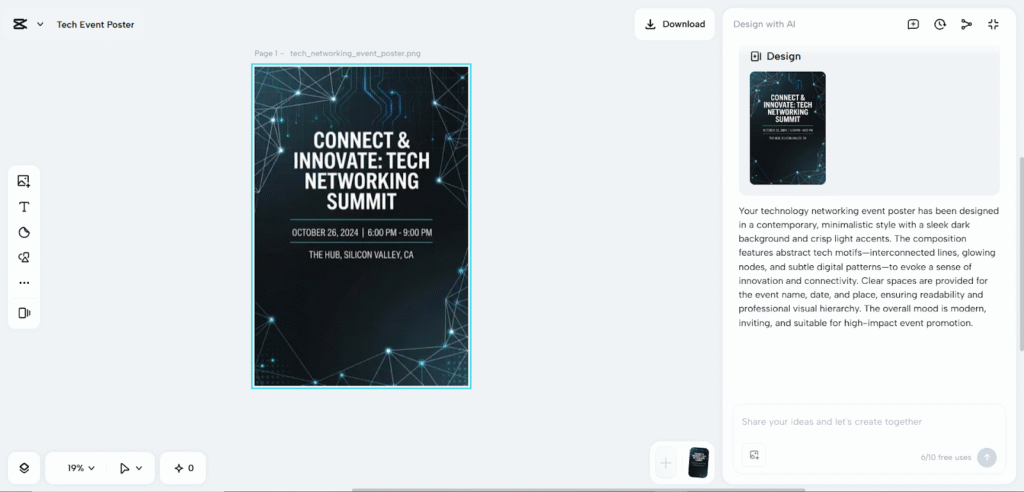Select the shapes tool in left toolbar
The height and width of the screenshot is (492, 1024).
point(24,233)
